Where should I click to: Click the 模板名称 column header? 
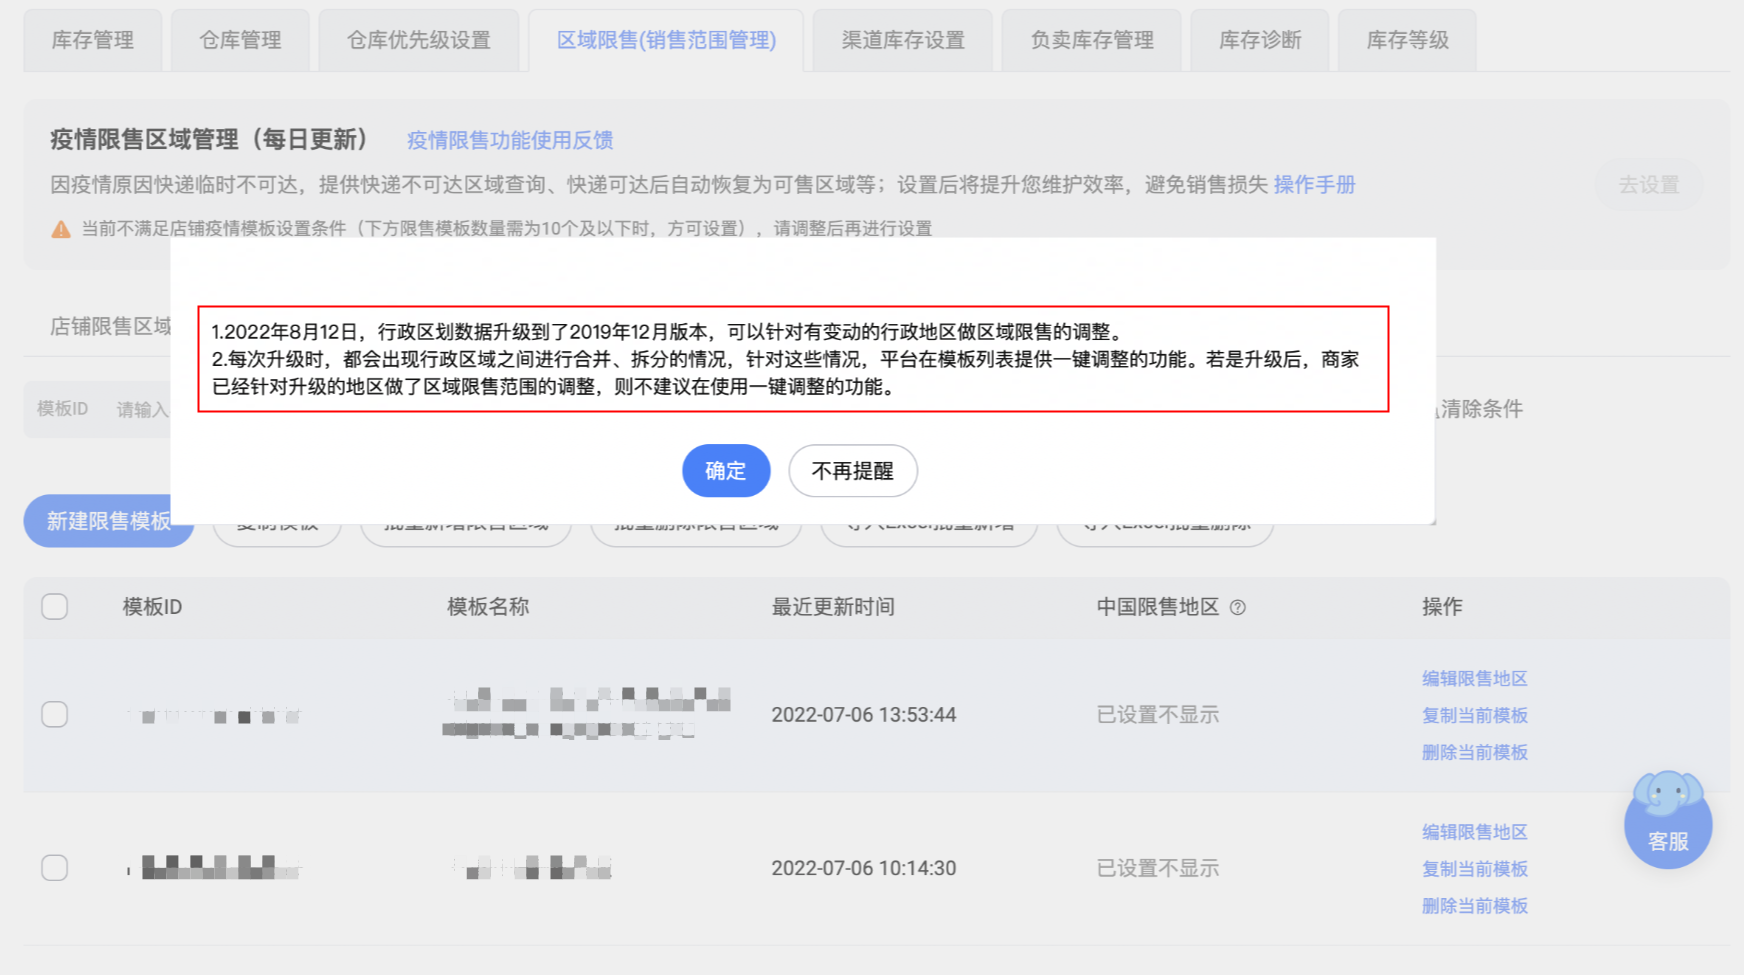point(488,607)
